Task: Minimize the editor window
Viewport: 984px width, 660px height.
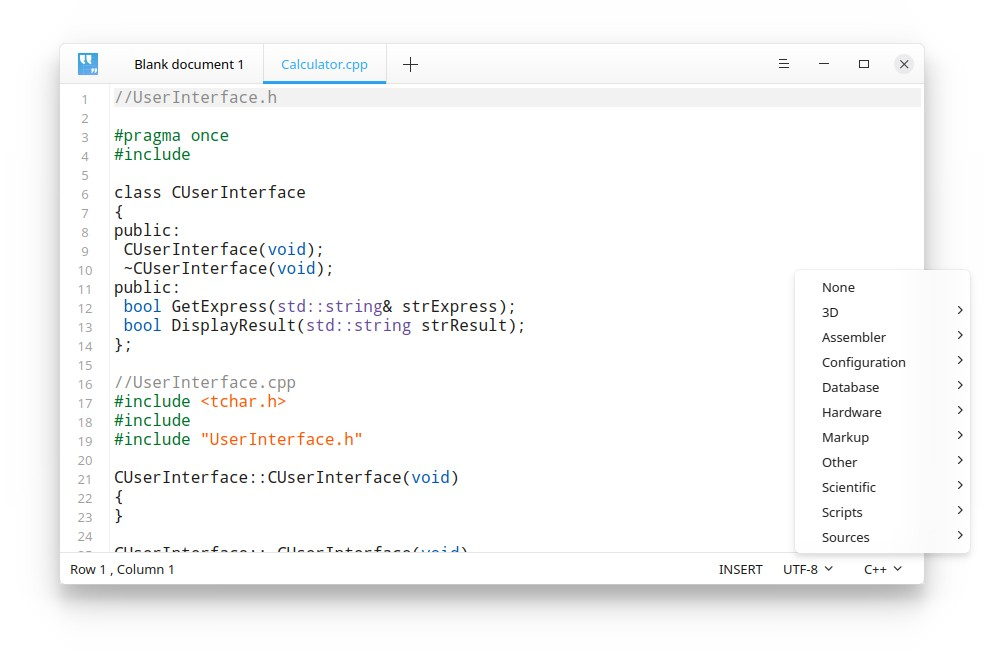Action: tap(824, 64)
